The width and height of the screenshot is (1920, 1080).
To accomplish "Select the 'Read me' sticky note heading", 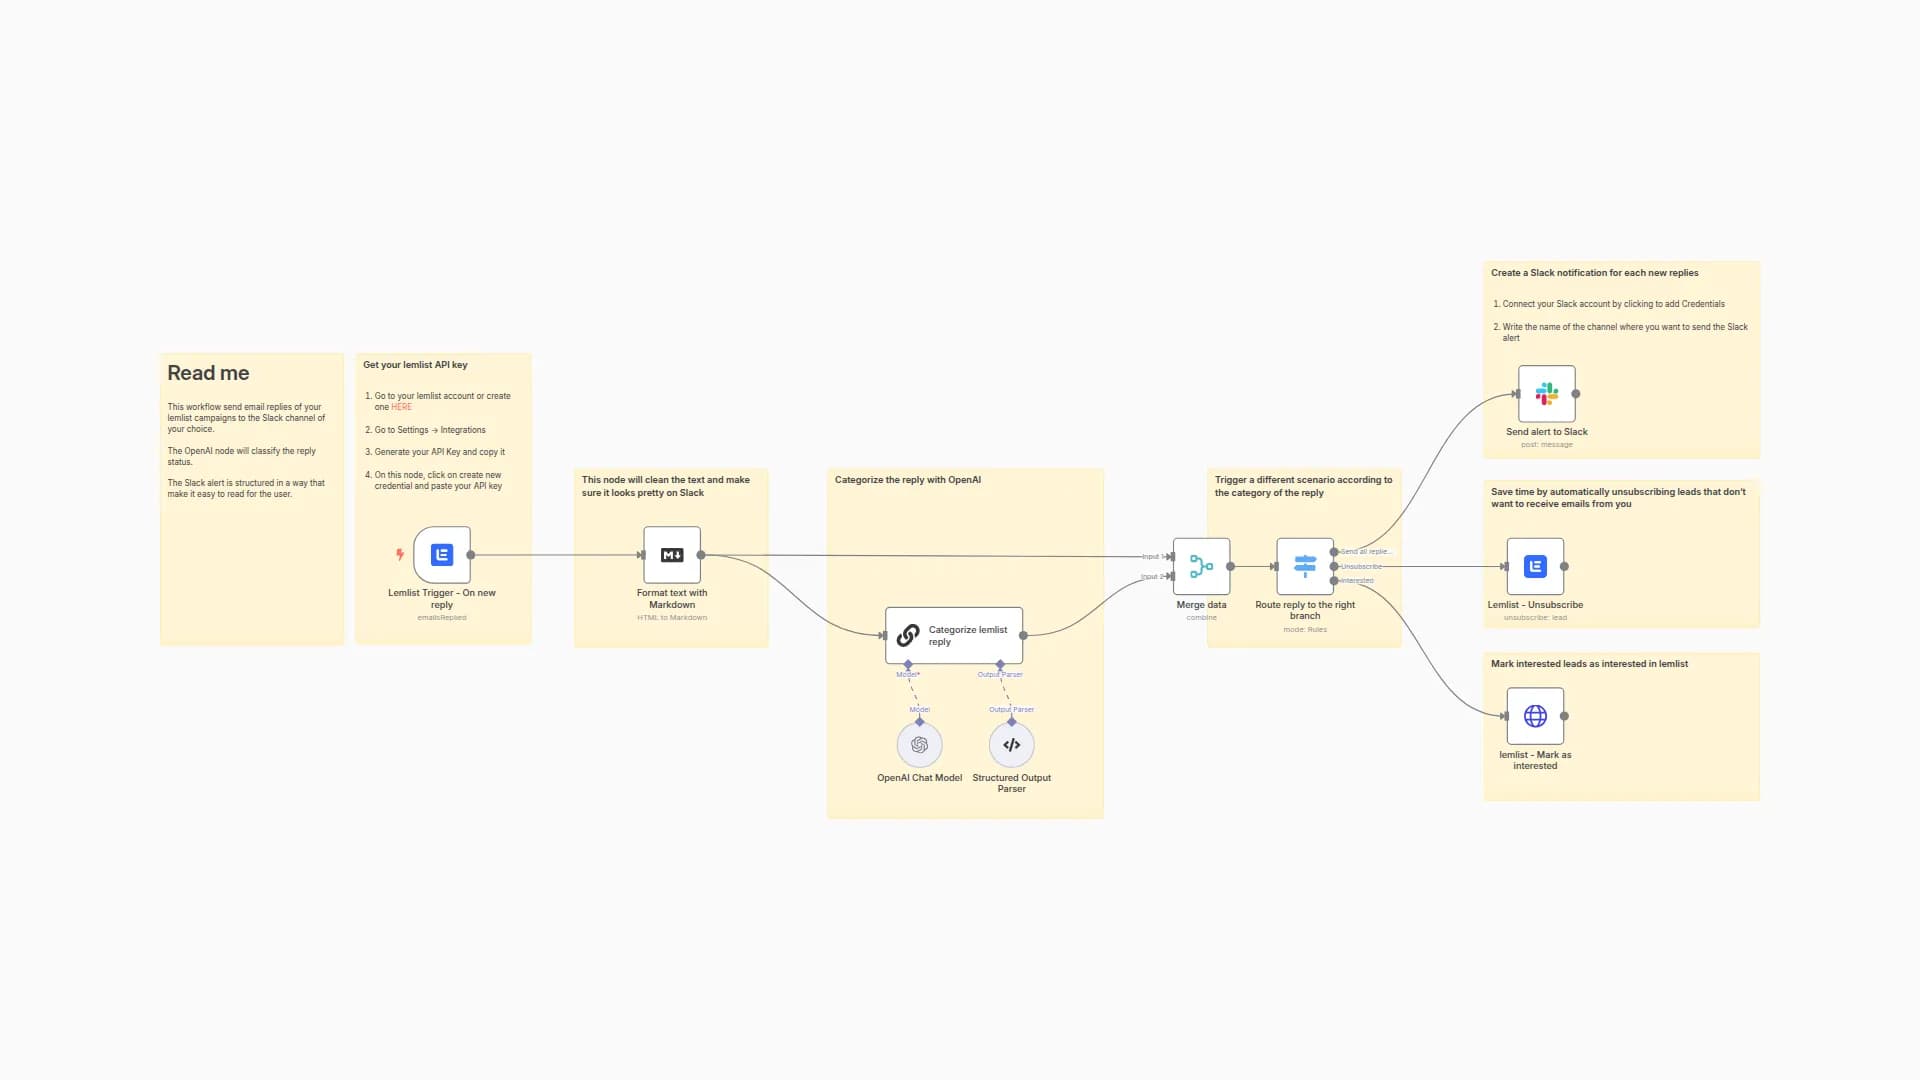I will point(208,373).
